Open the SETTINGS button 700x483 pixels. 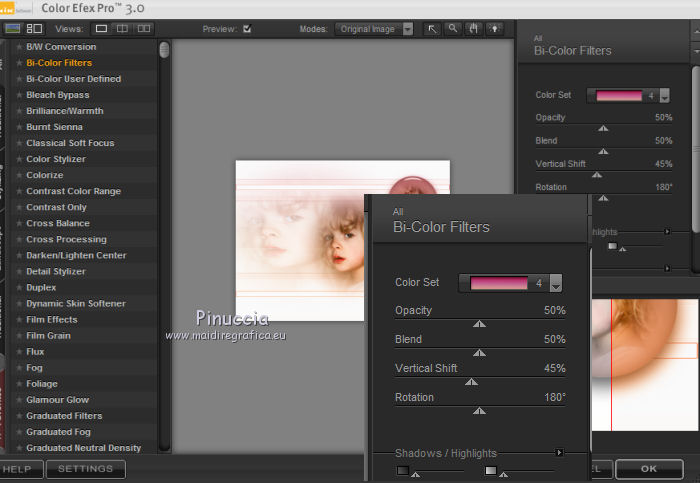[86, 469]
